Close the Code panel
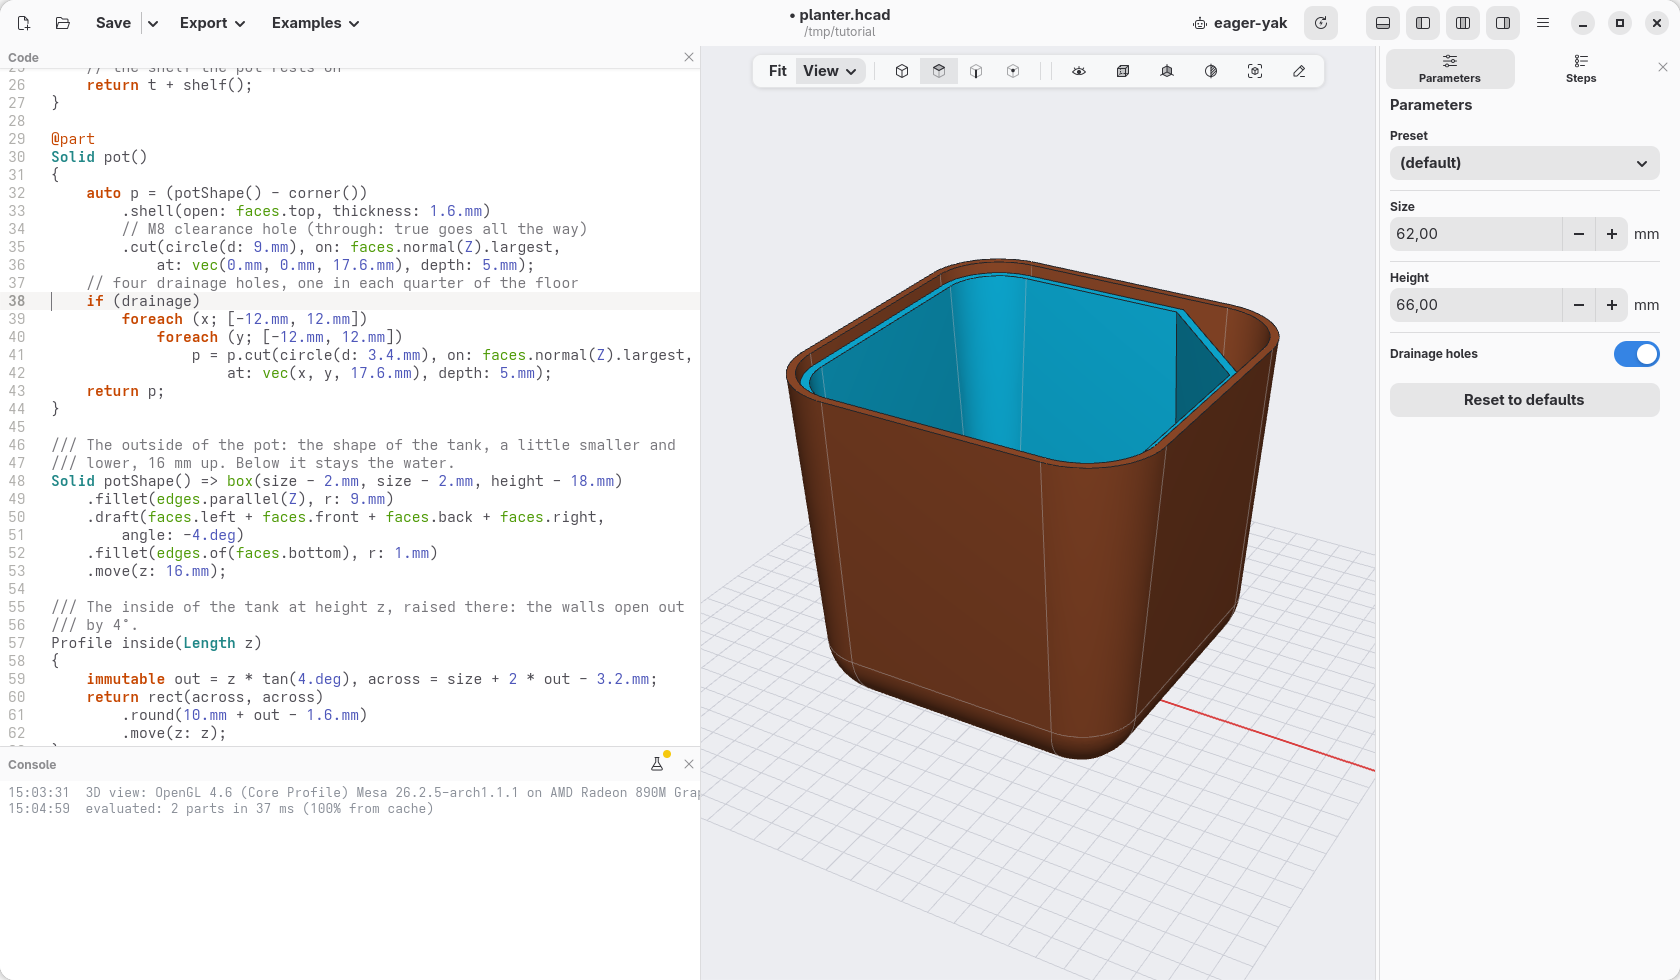Image resolution: width=1680 pixels, height=980 pixels. coord(689,57)
